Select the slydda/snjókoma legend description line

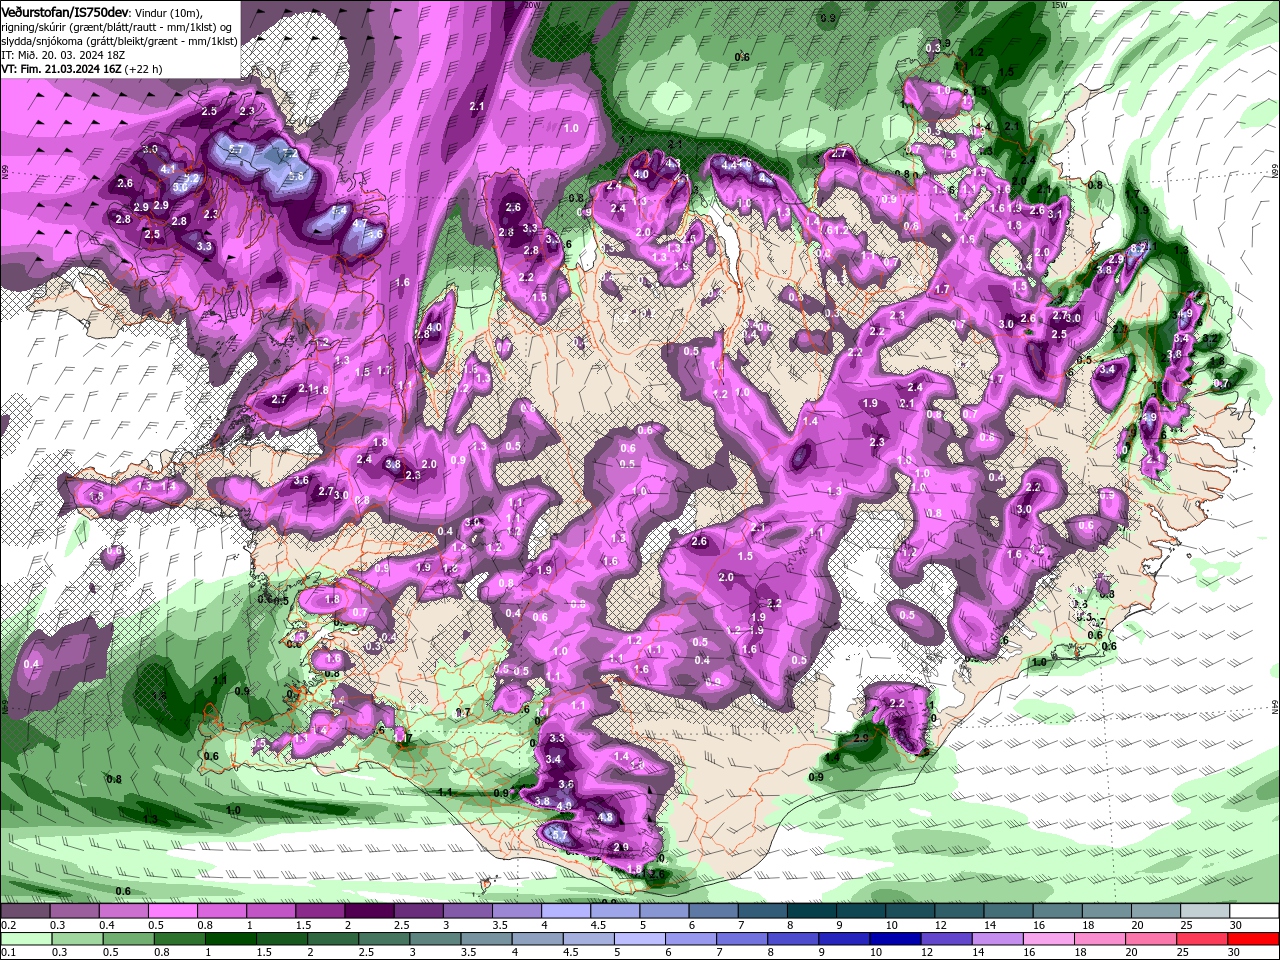[x=119, y=40]
